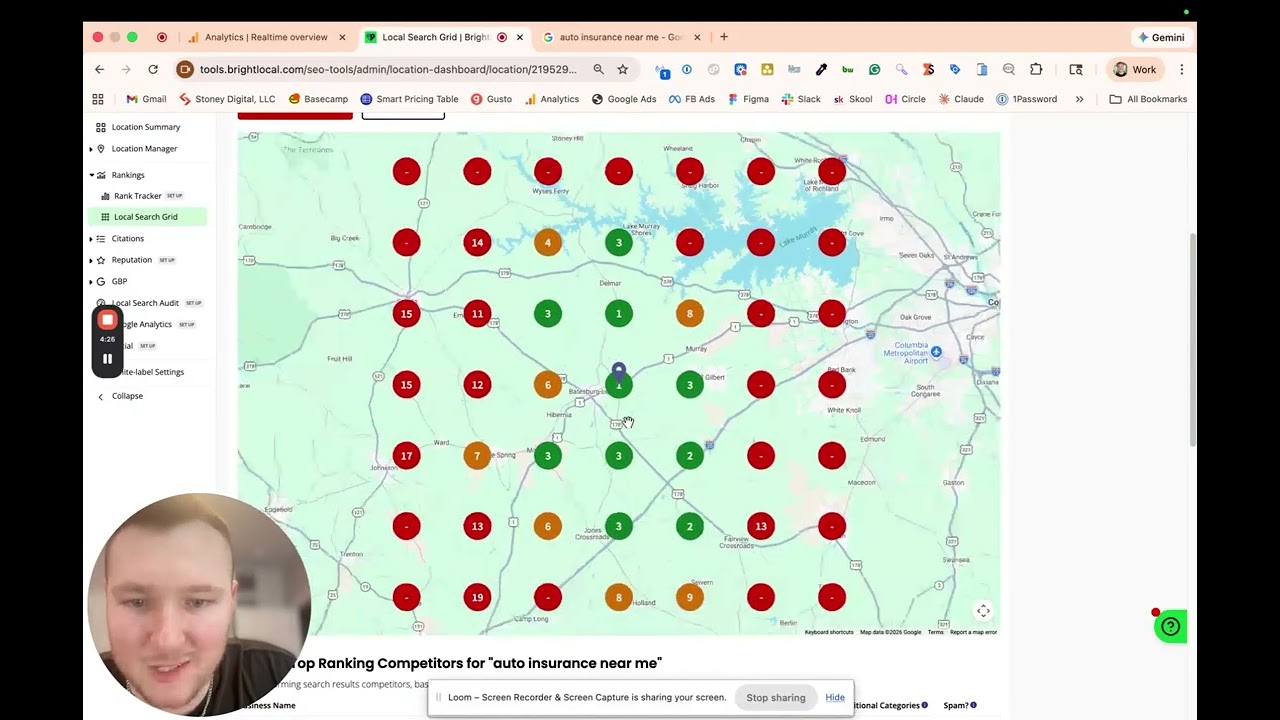Open the Stoney Digital, LLC bookmark

pyautogui.click(x=227, y=99)
